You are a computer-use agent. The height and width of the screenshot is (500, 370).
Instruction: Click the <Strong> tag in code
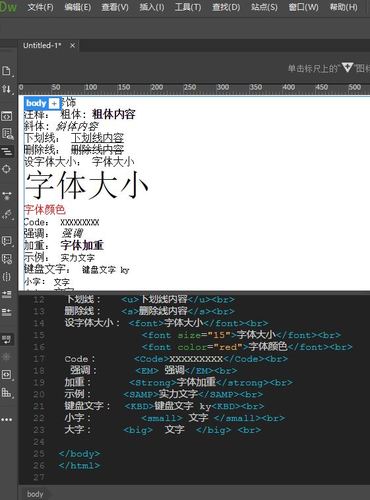tap(153, 383)
